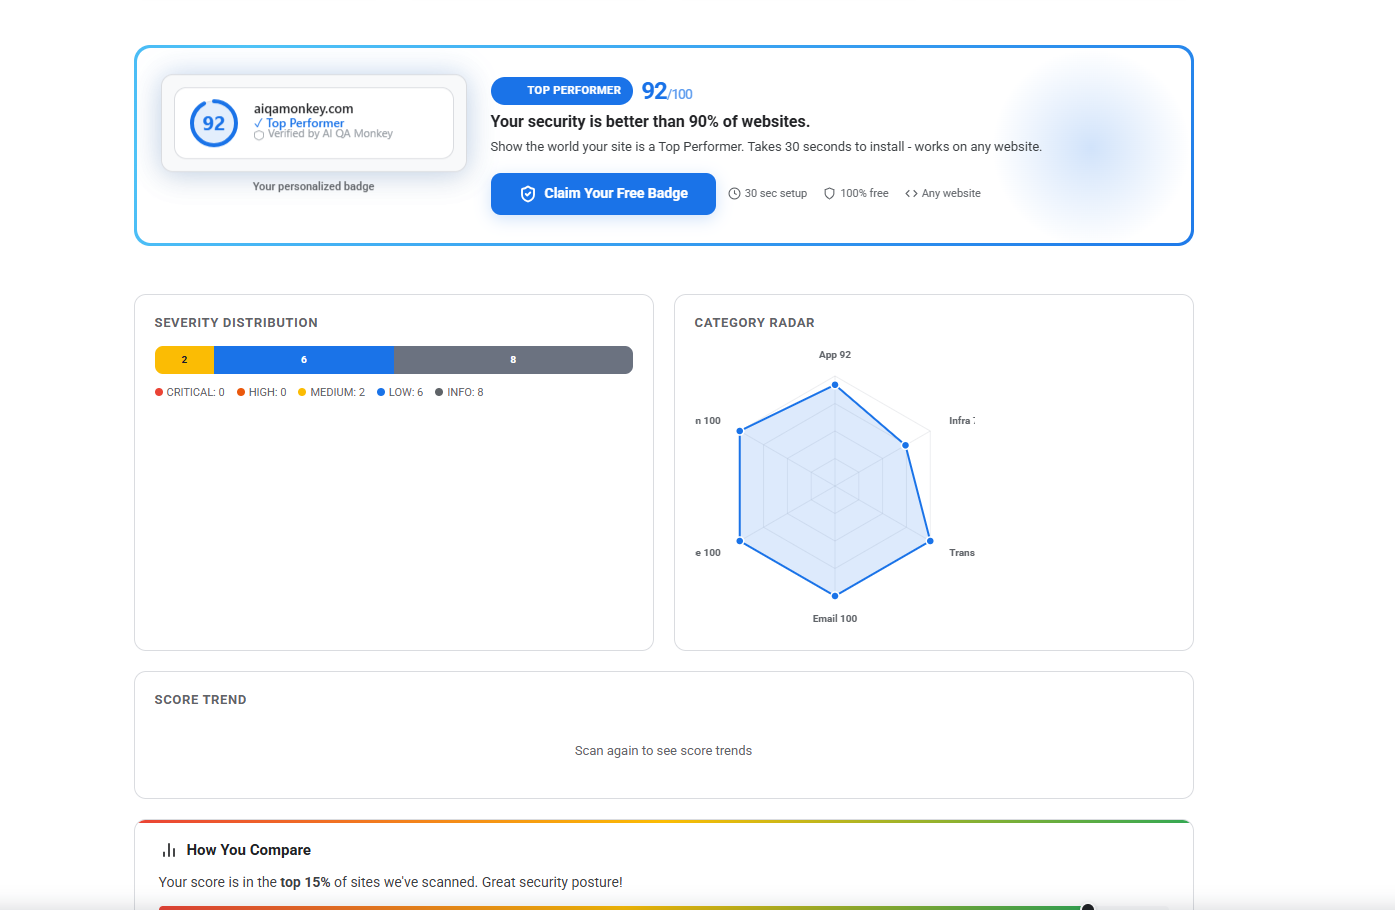Image resolution: width=1395 pixels, height=910 pixels.
Task: Toggle the HIGH: 0 legend item
Action: [x=261, y=391]
